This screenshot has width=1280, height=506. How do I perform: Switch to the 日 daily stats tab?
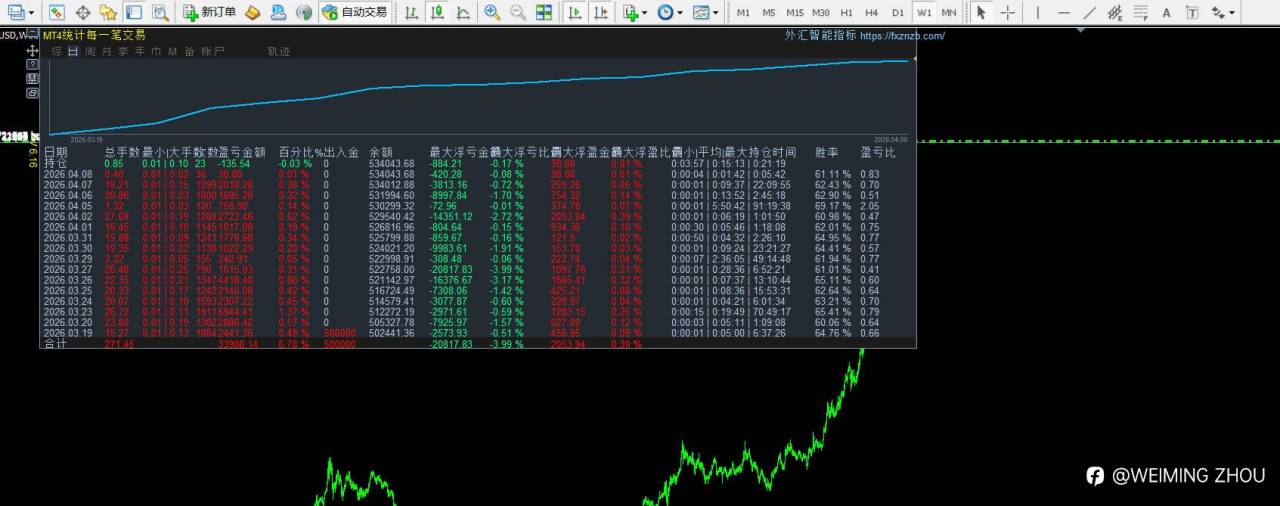[x=73, y=51]
